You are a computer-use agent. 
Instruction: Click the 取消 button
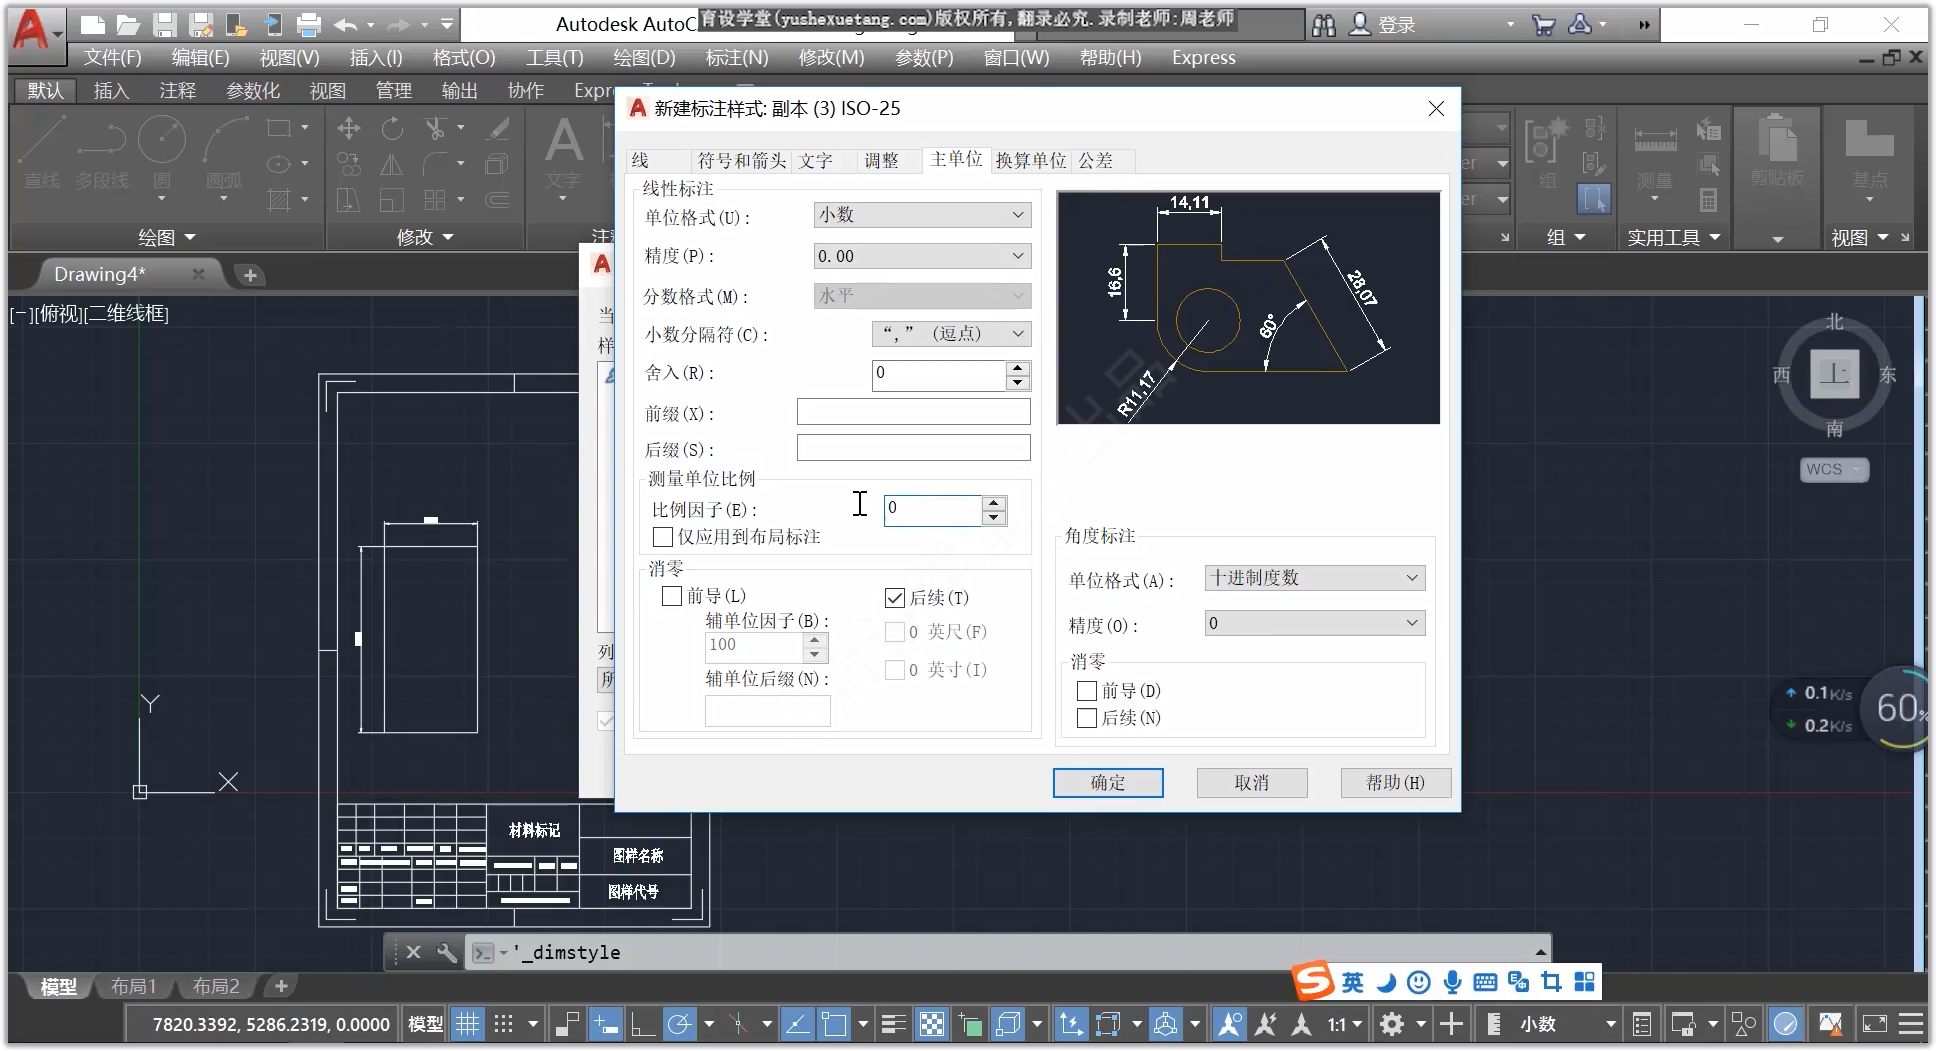[x=1252, y=783]
